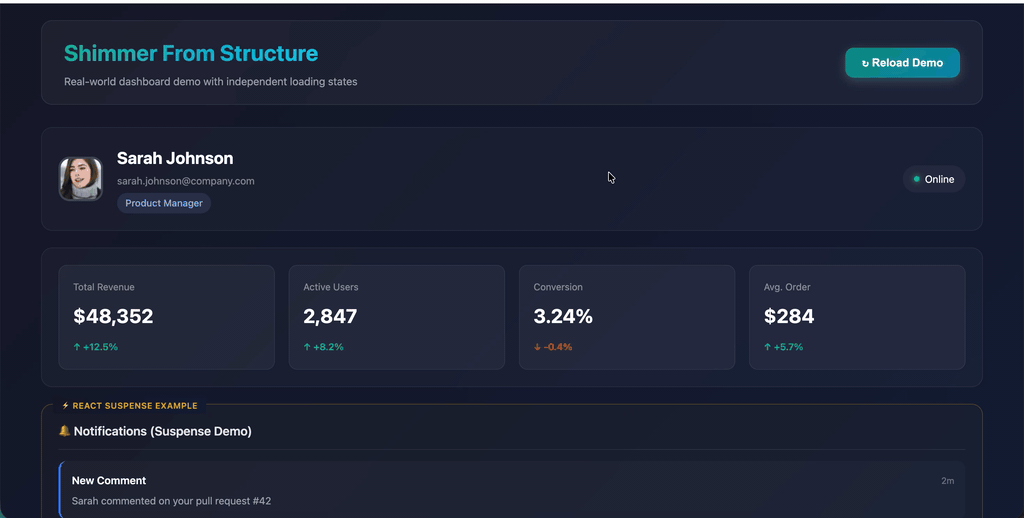Click the Product Manager role tag

tap(164, 203)
